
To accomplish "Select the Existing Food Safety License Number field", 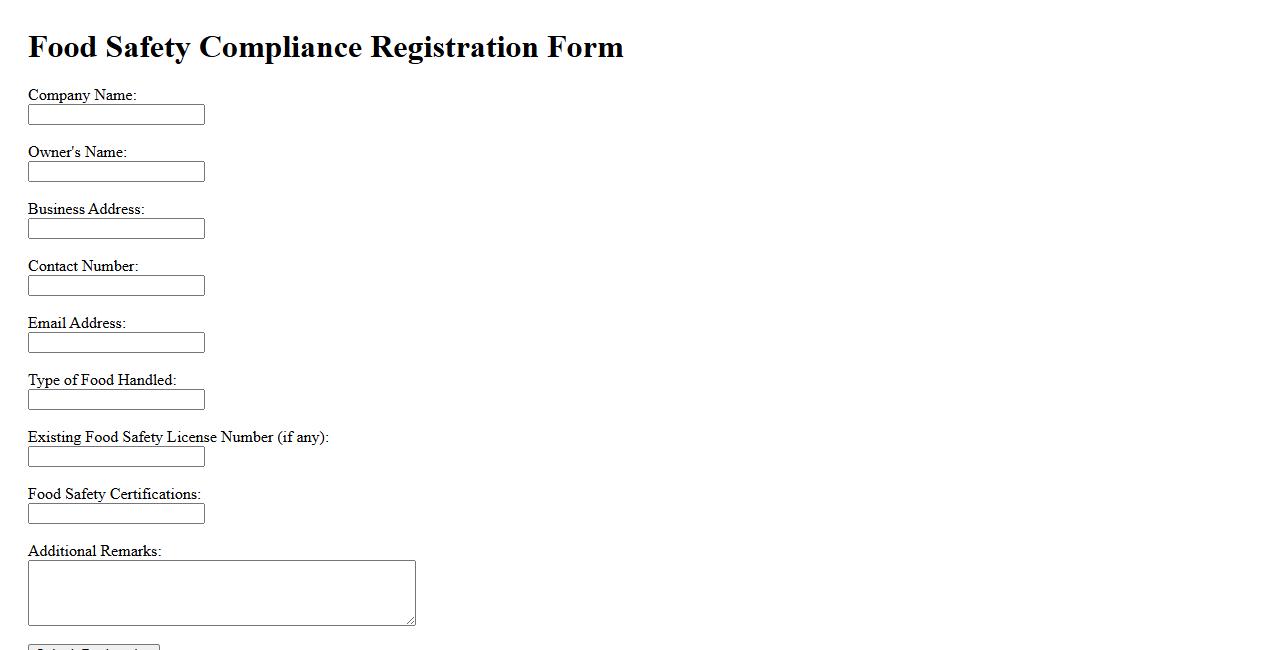I will pos(116,457).
